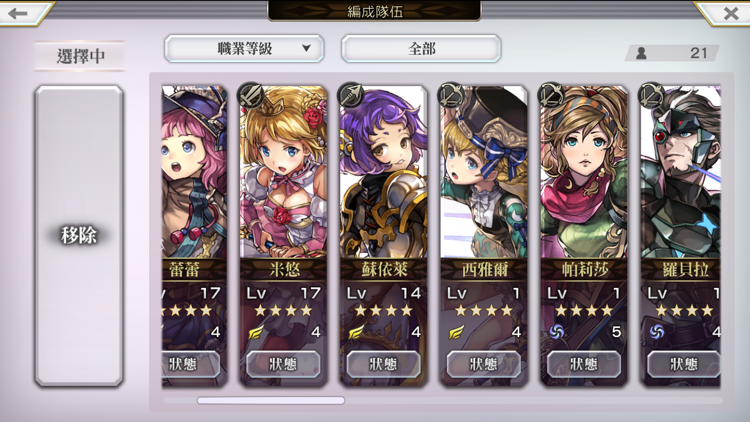Viewport: 750px width, 422px height.
Task: Click the bow class icon on 帕莉莎's card
Action: [x=551, y=94]
